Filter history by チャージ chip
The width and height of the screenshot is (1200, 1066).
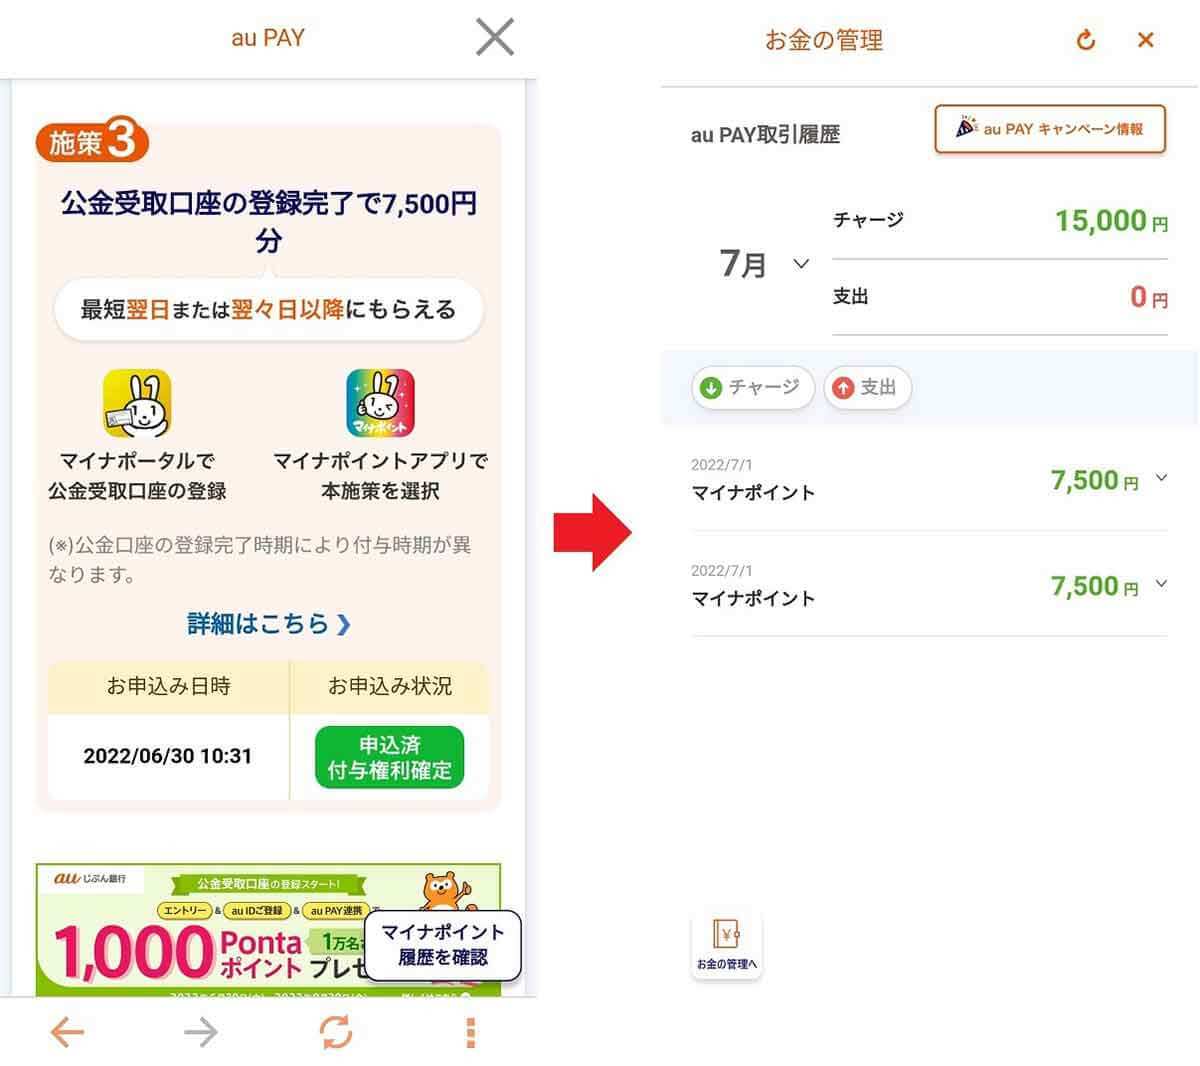pos(753,387)
